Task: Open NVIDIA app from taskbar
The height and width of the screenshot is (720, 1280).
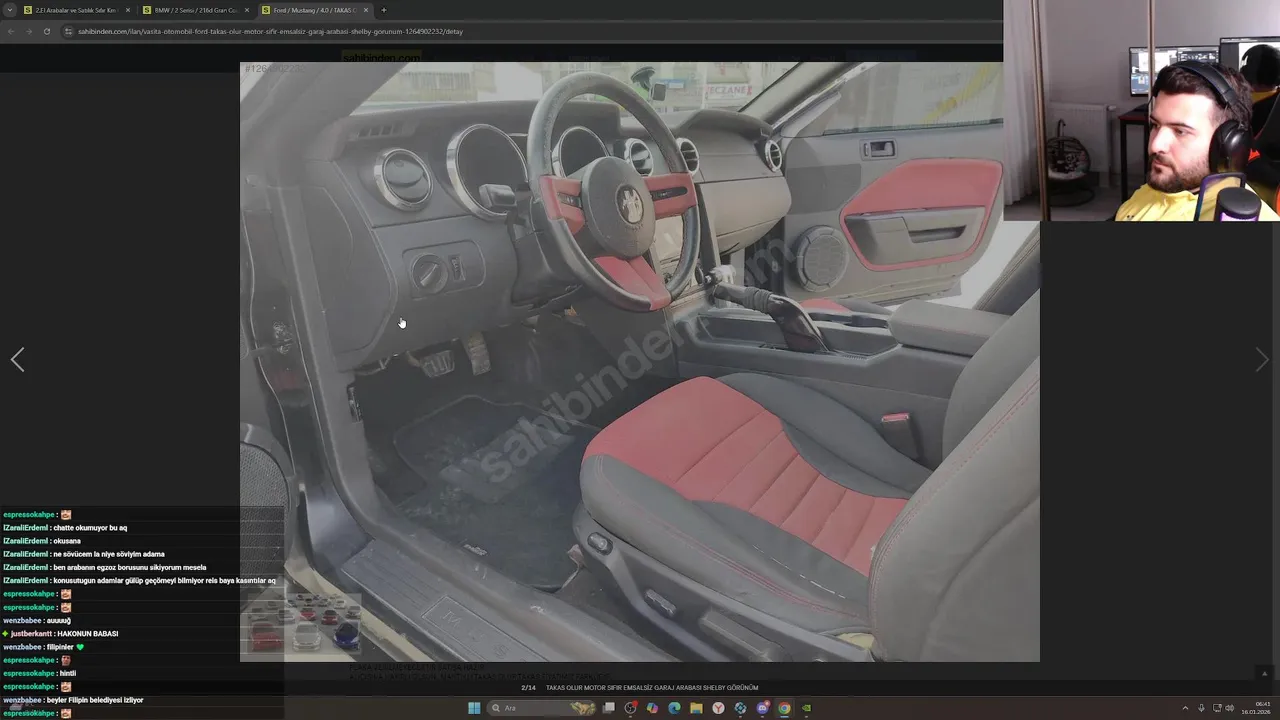Action: [806, 708]
